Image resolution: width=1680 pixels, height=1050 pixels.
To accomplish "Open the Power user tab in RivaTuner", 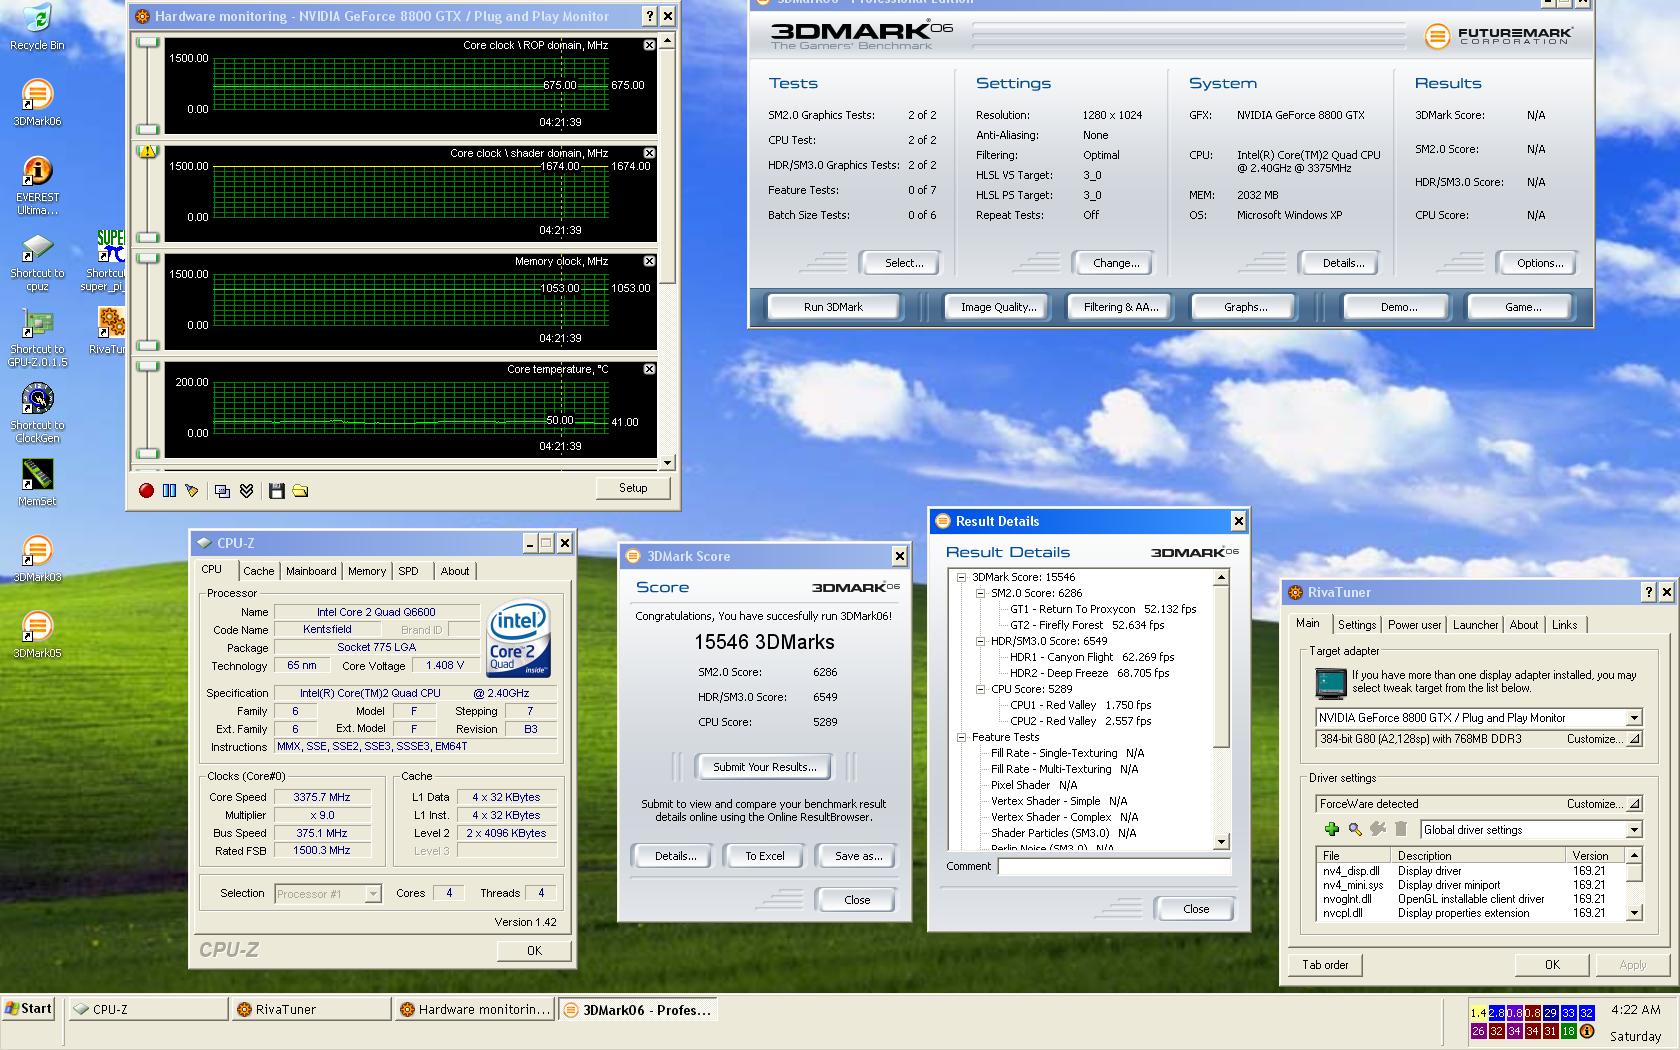I will coord(1414,625).
